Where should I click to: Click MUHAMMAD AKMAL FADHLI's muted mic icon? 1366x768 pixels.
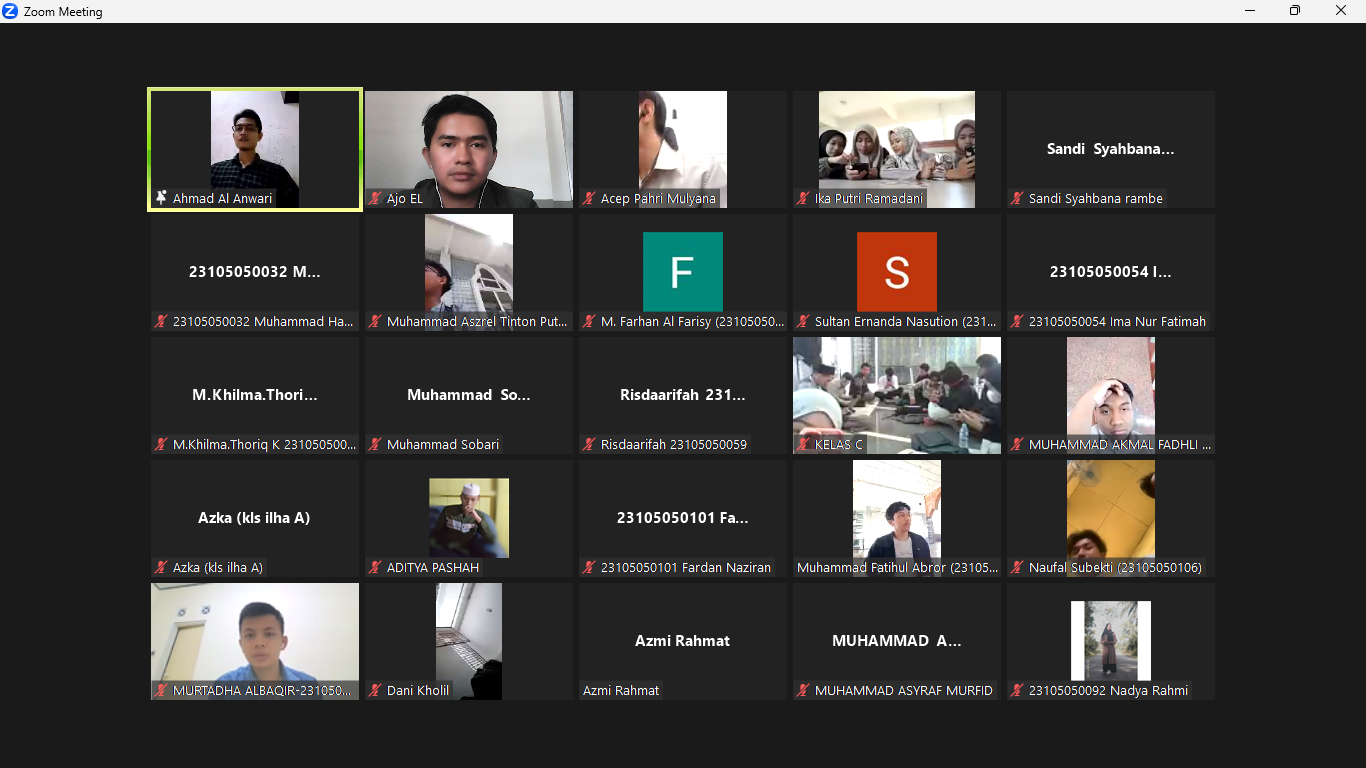tap(1018, 444)
